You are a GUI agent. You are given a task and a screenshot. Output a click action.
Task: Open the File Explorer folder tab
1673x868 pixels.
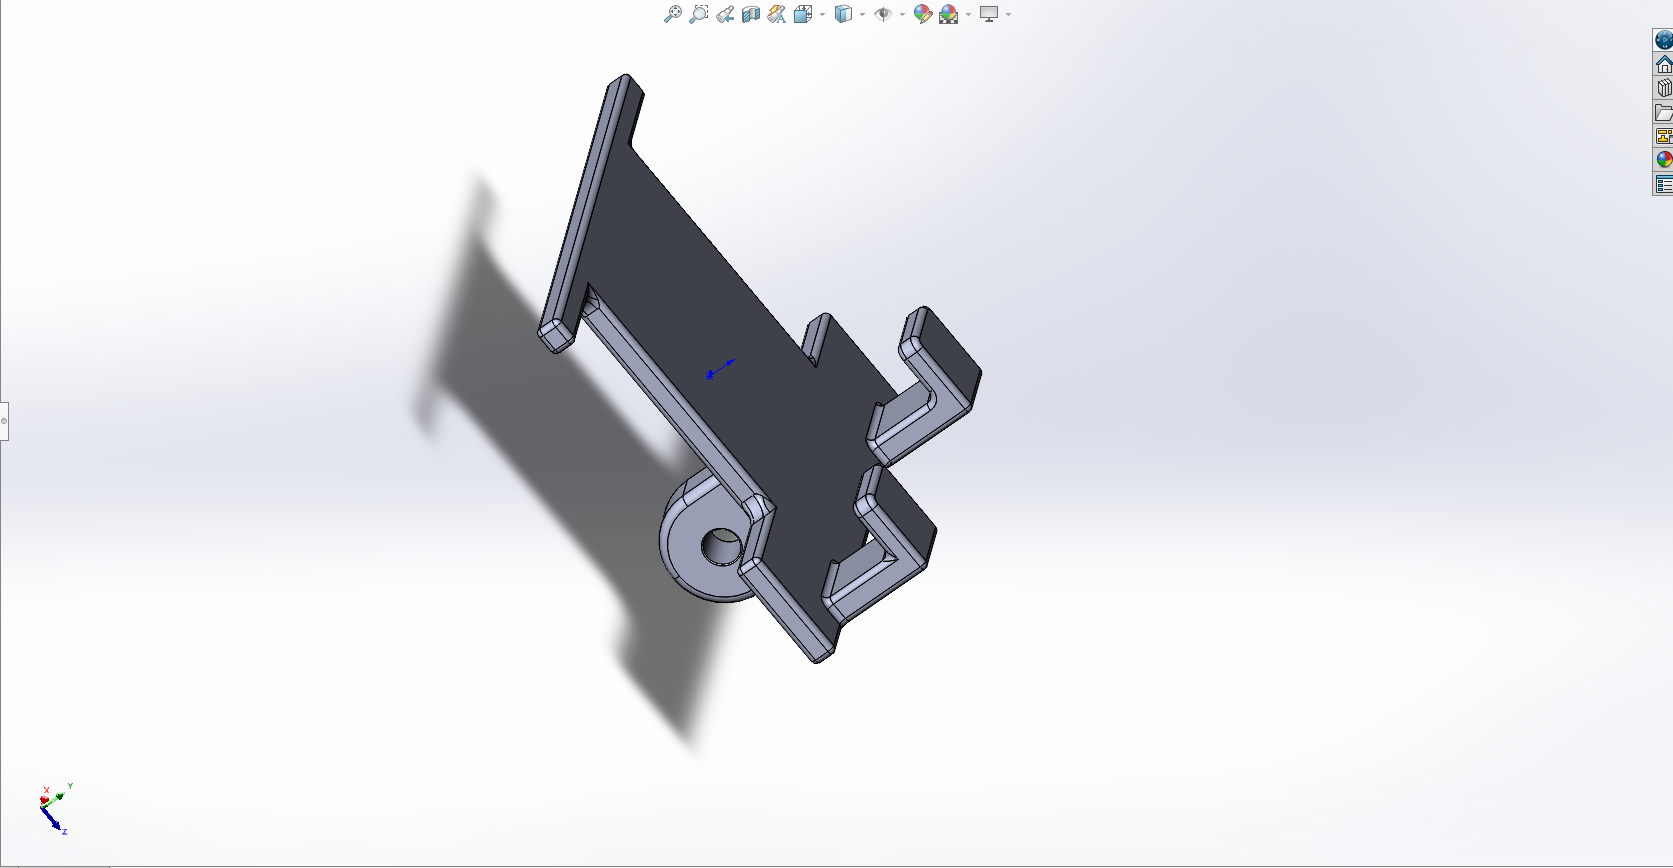[1664, 112]
